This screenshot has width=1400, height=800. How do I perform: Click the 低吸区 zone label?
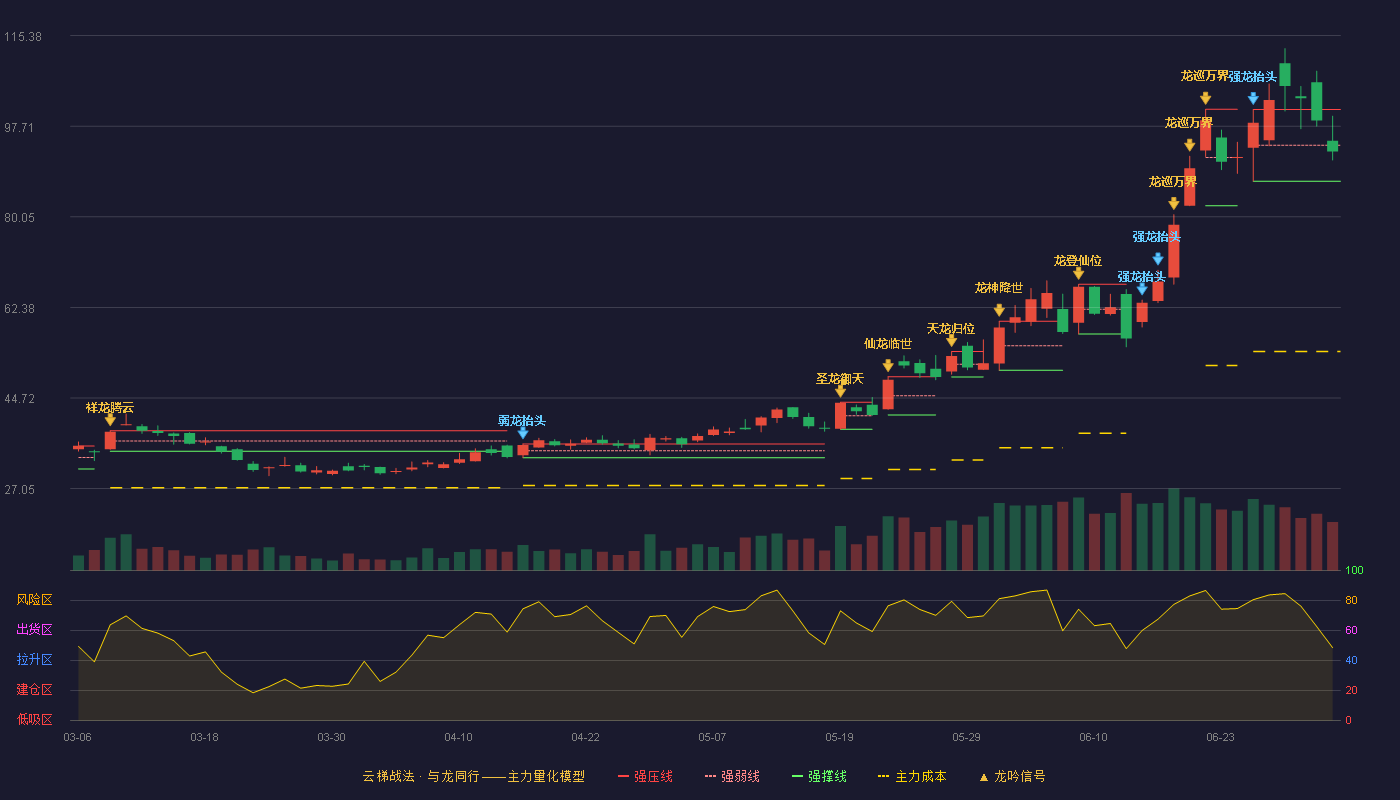[x=34, y=719]
